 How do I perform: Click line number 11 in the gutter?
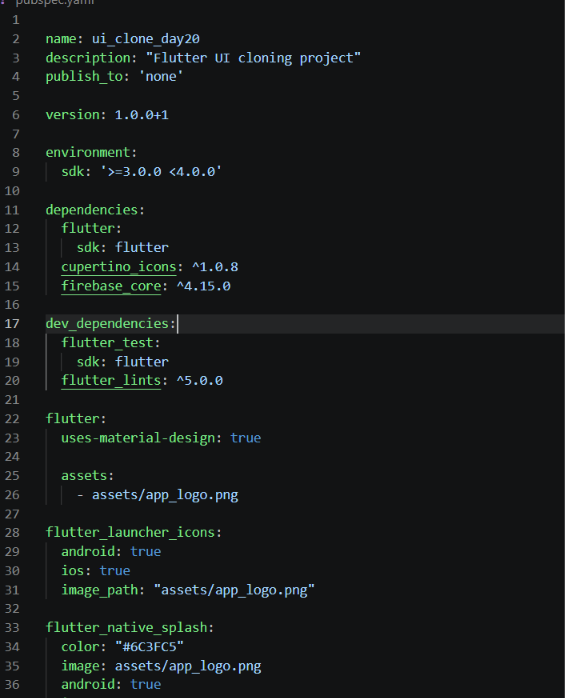(12, 210)
